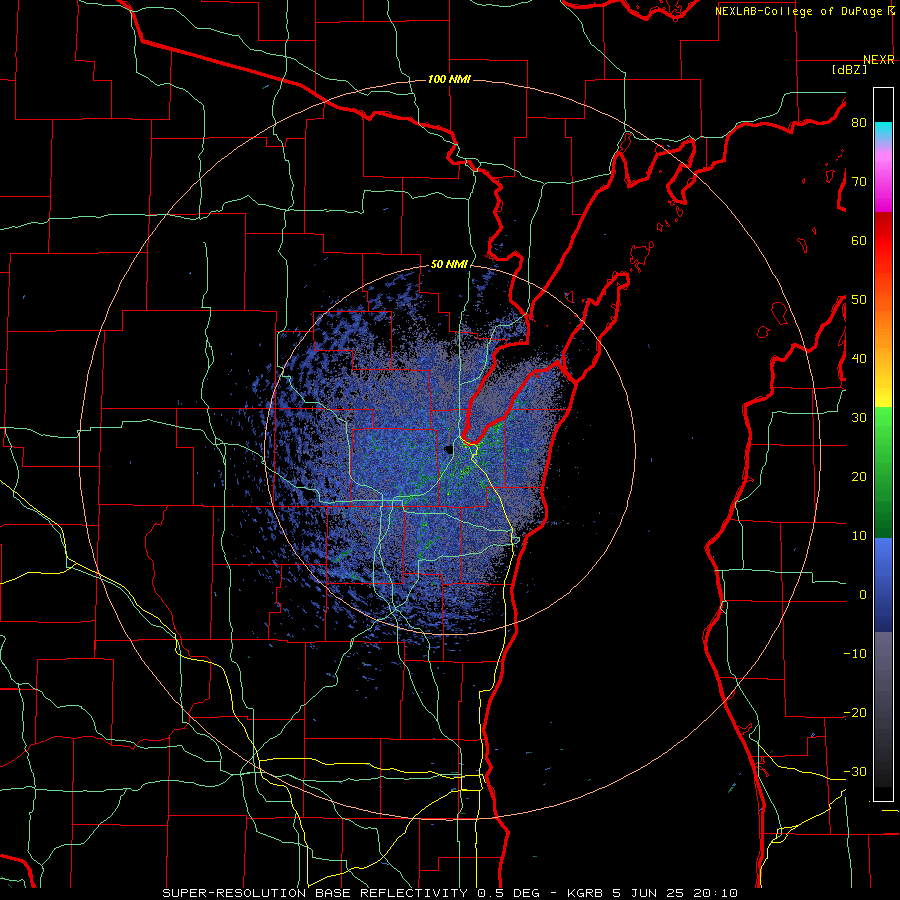Select the 10 value on the dBZ scale
This screenshot has width=900, height=900.
(x=859, y=536)
